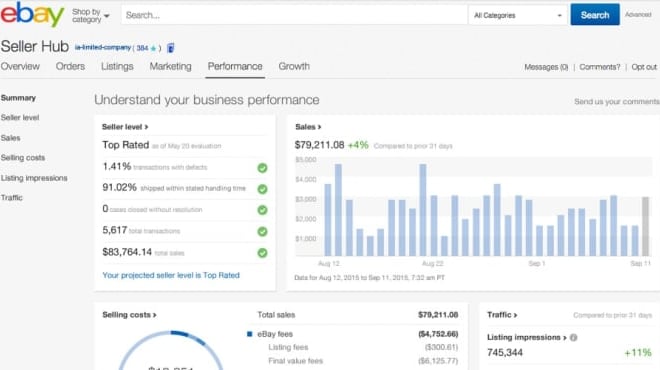Expand the Sales card heading

click(x=308, y=127)
